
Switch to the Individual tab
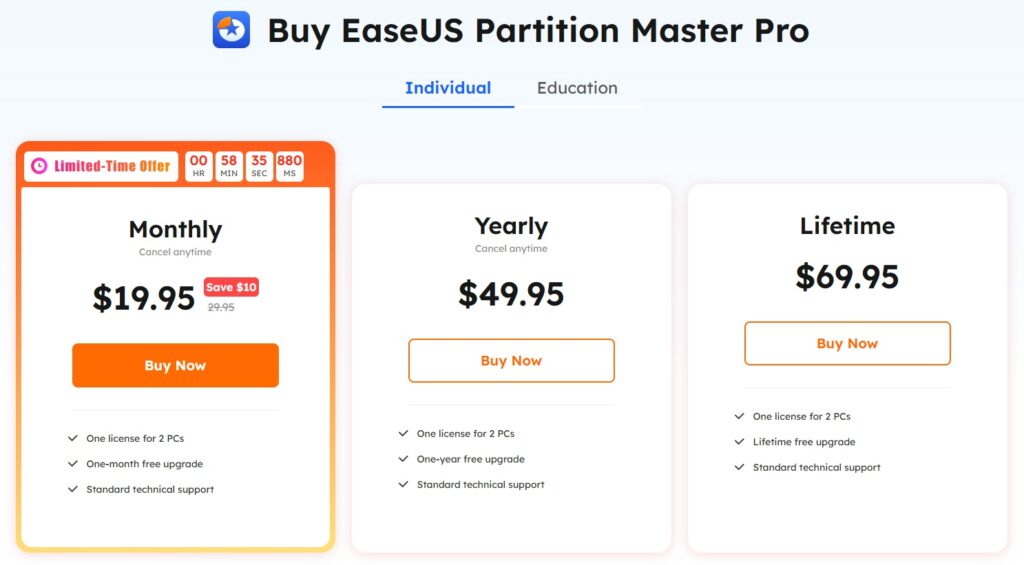(448, 88)
